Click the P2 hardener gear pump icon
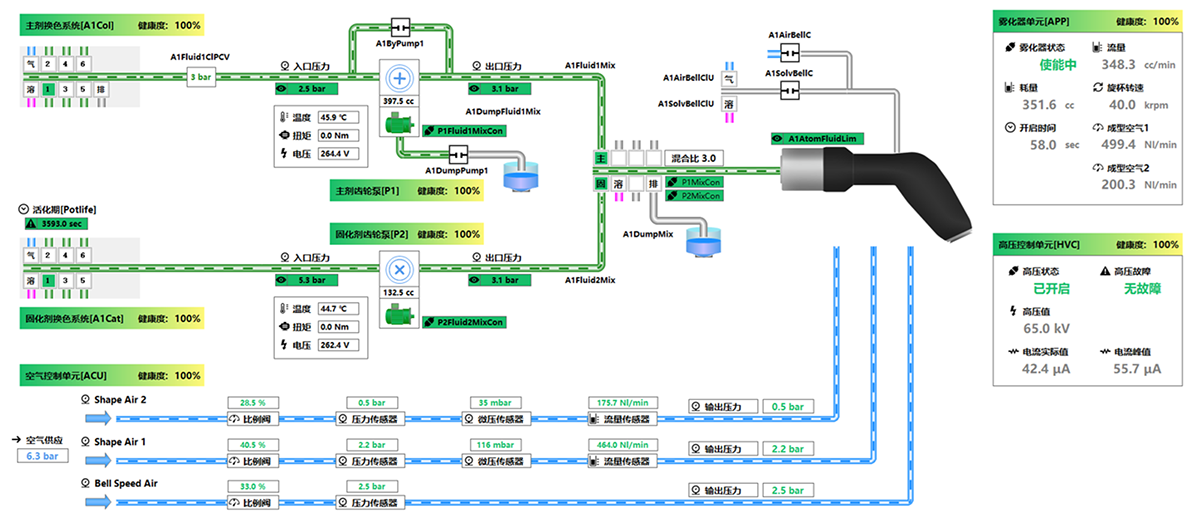 click(400, 269)
